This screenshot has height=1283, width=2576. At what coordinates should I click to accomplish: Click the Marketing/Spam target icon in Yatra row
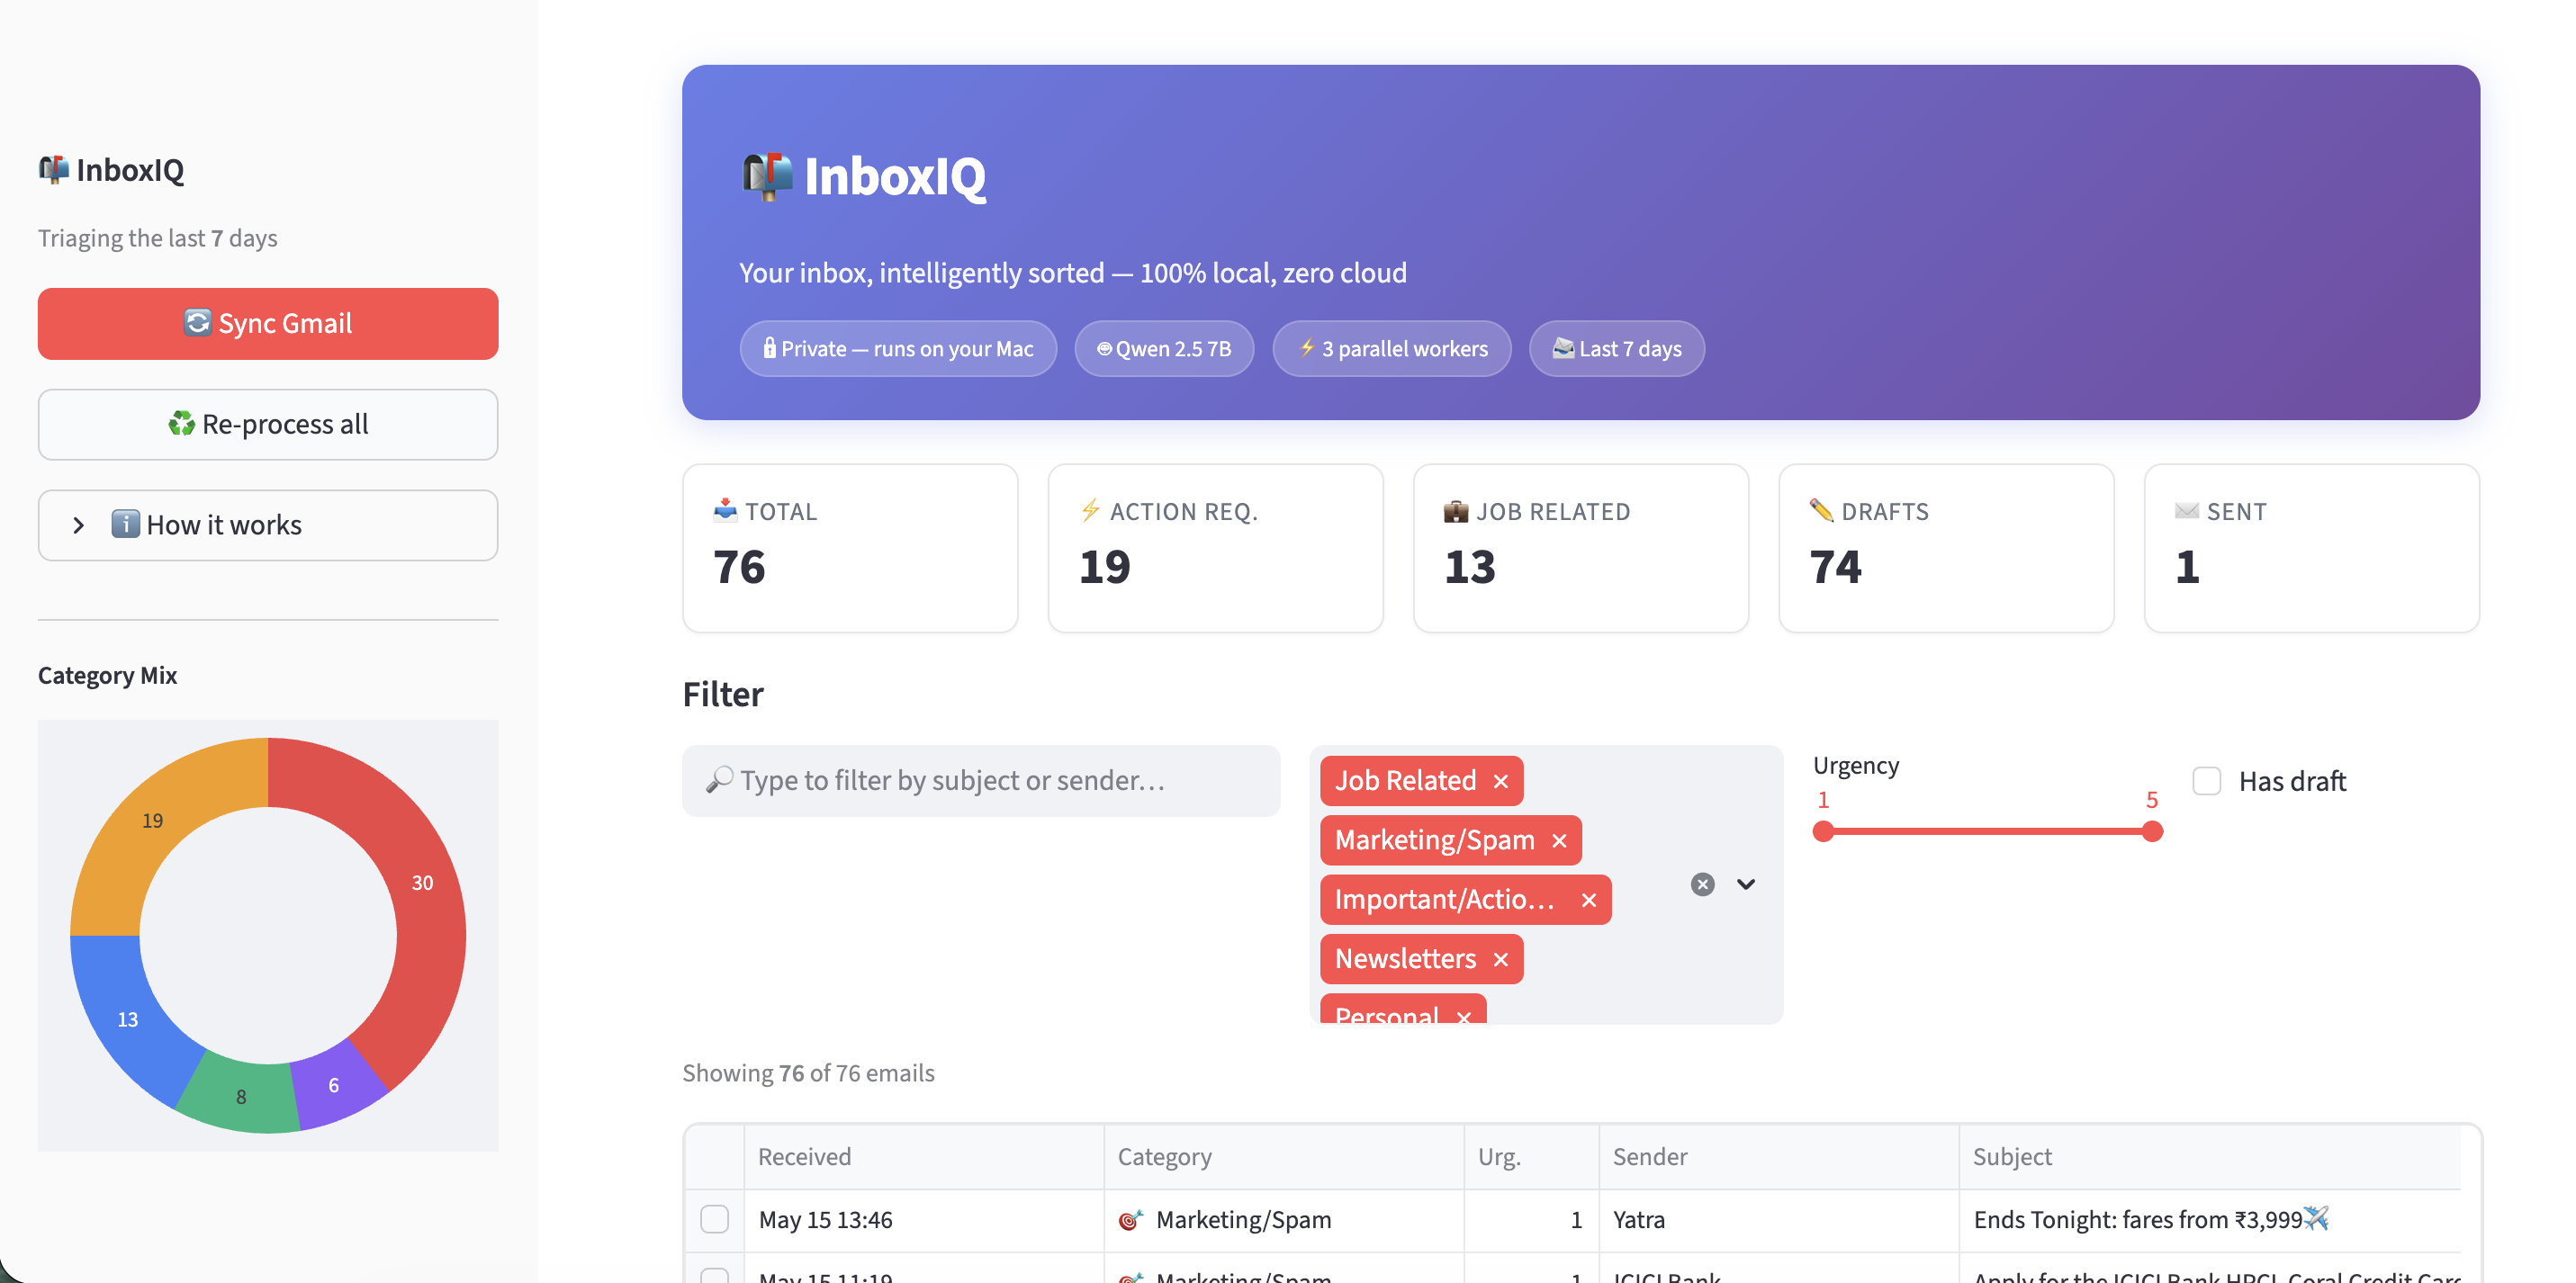pyautogui.click(x=1130, y=1219)
